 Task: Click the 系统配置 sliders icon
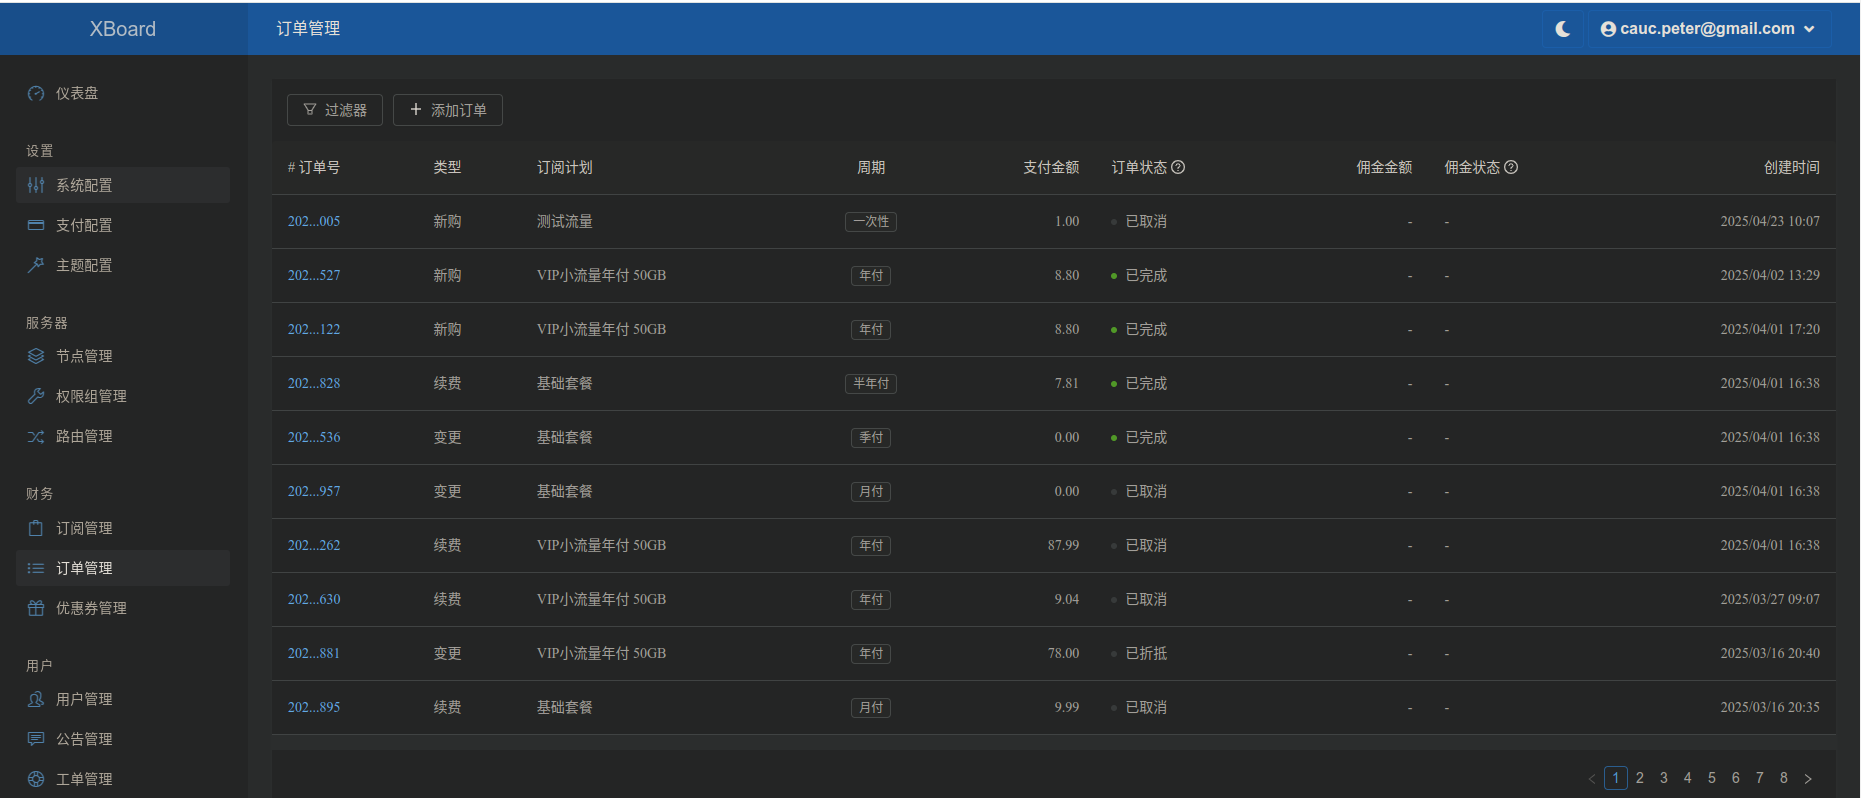tap(36, 185)
